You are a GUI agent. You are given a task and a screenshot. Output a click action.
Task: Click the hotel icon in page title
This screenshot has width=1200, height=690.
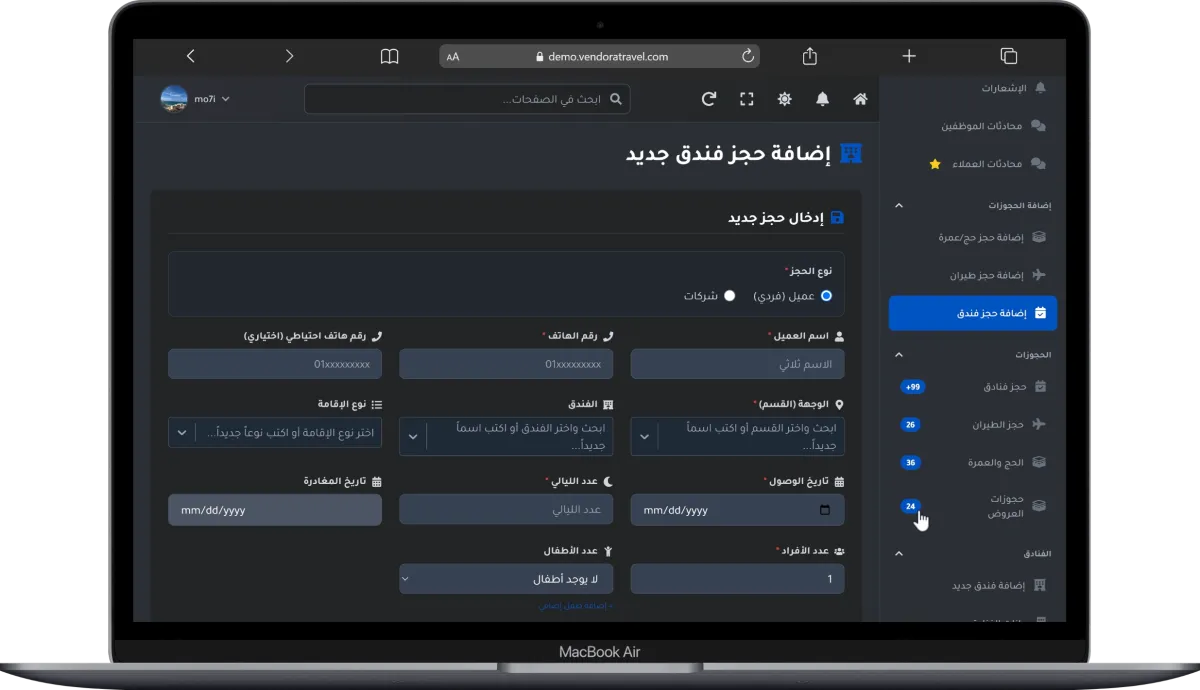pos(851,153)
